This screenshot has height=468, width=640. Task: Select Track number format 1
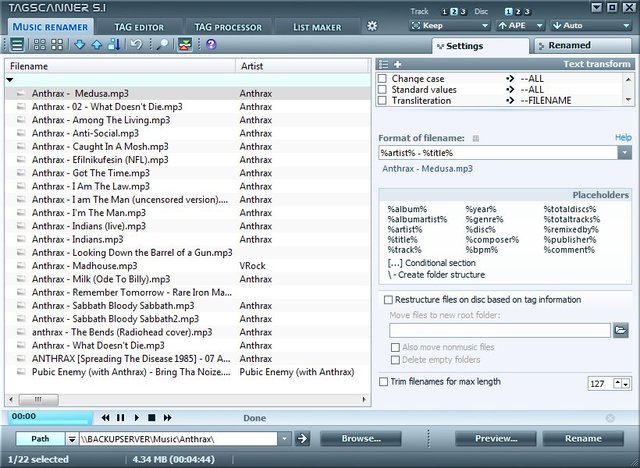pyautogui.click(x=444, y=11)
